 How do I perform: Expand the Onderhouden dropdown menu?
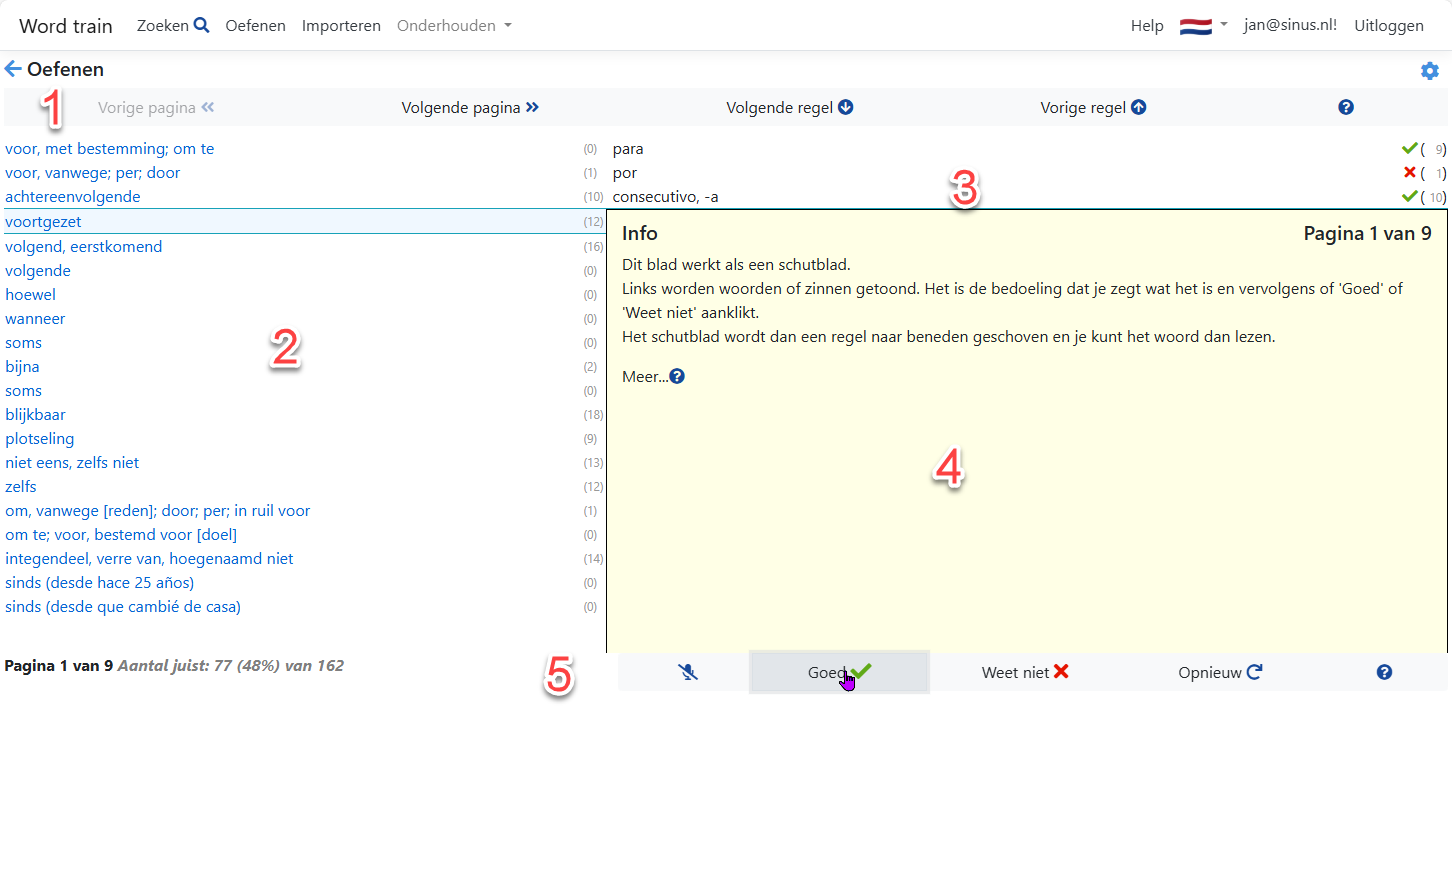(x=454, y=26)
